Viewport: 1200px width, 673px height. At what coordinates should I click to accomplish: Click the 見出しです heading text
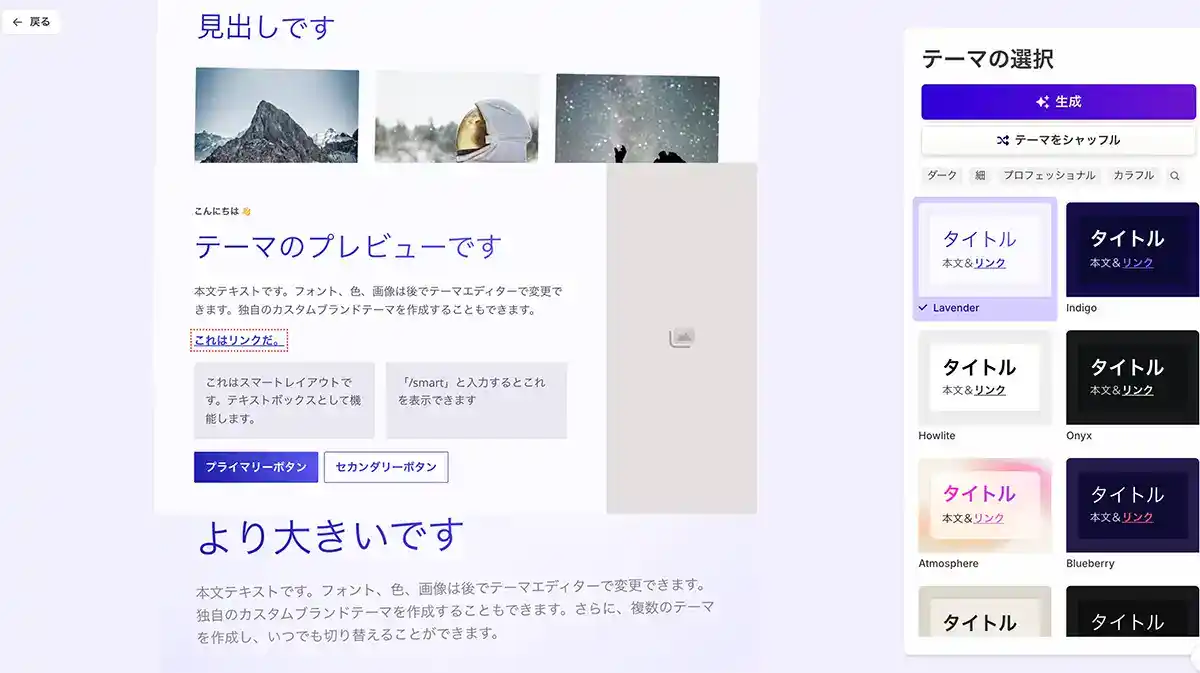pyautogui.click(x=265, y=26)
